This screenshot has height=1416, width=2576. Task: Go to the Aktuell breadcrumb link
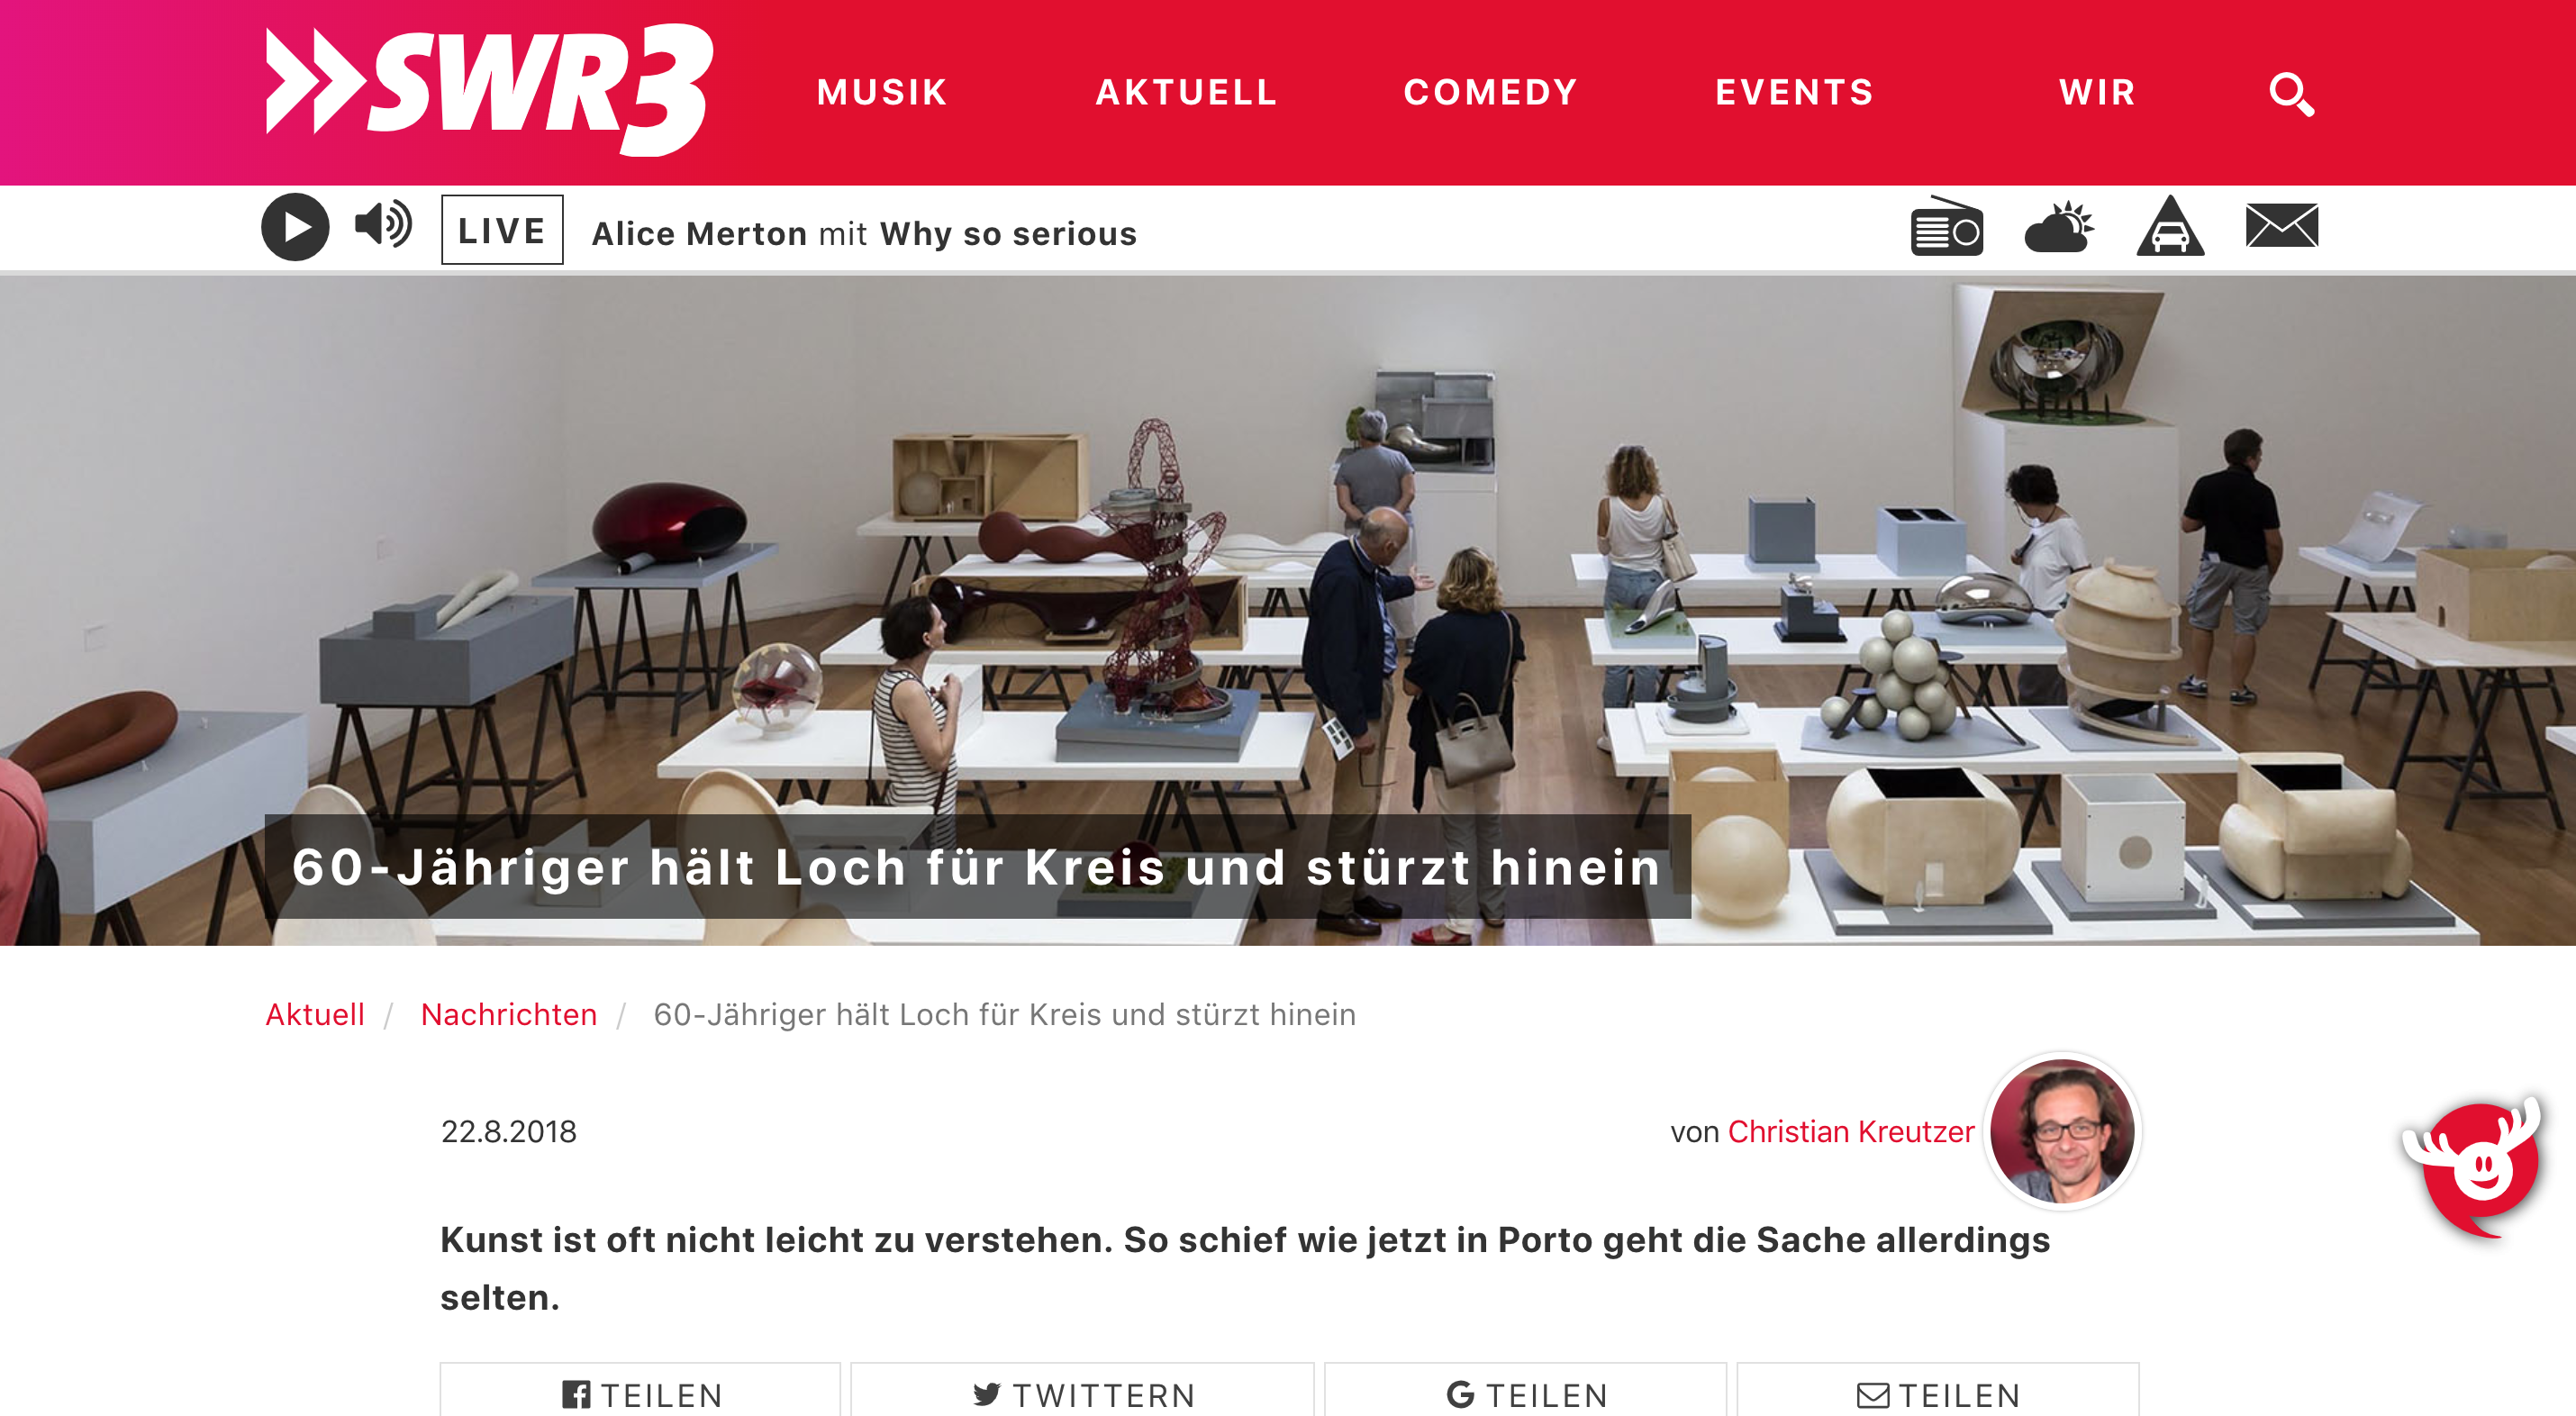click(315, 1014)
